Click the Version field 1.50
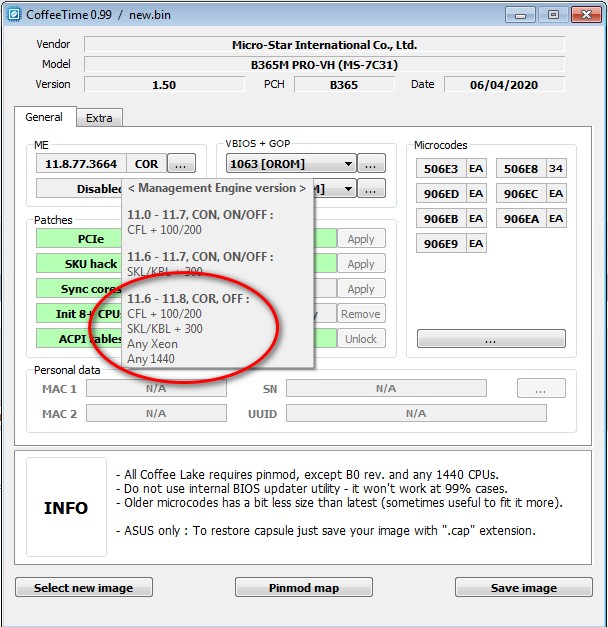The image size is (608, 627). tap(164, 84)
